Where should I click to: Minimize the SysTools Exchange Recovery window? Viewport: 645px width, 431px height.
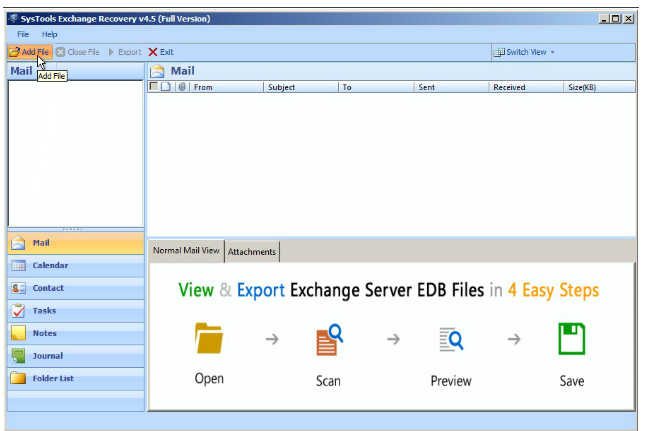click(x=604, y=19)
